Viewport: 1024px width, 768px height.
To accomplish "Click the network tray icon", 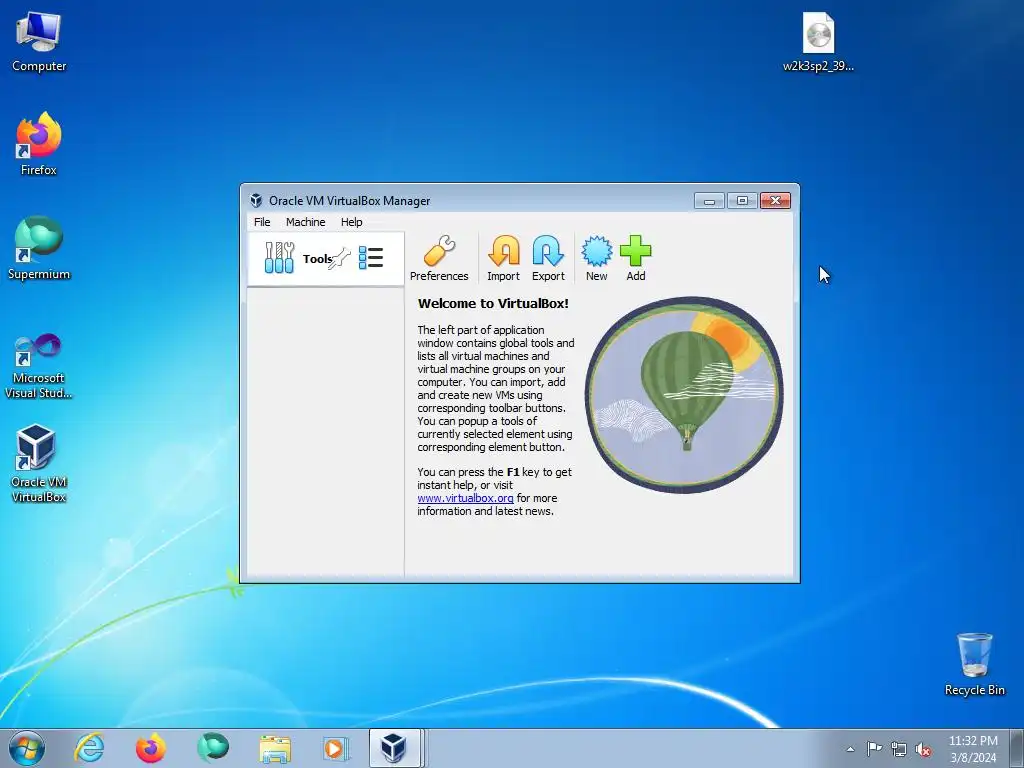I will coord(899,749).
